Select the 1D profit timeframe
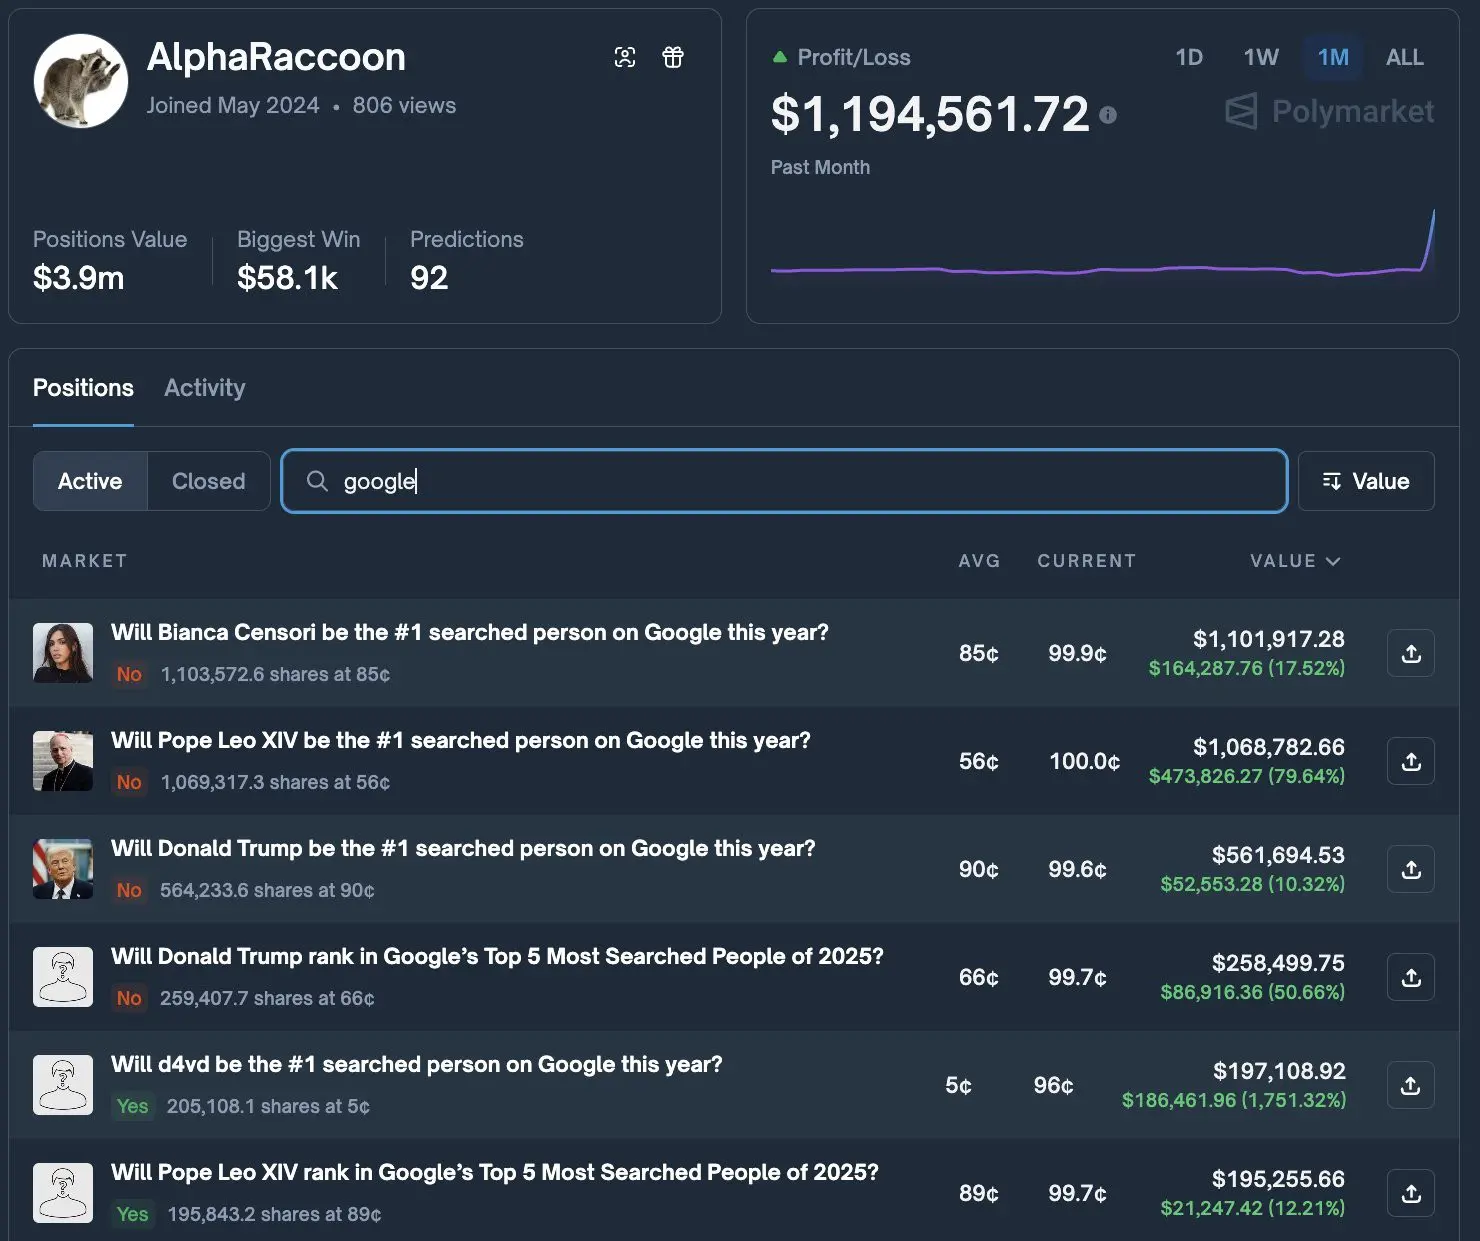 click(1189, 57)
